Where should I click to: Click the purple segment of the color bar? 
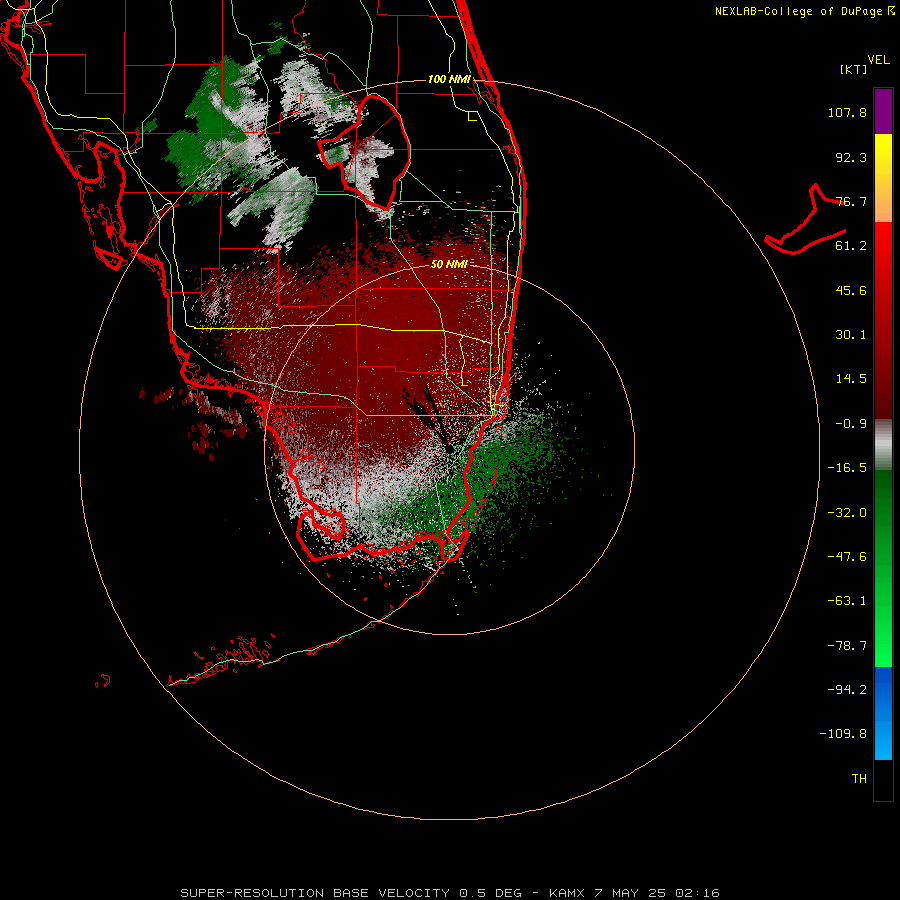(883, 111)
